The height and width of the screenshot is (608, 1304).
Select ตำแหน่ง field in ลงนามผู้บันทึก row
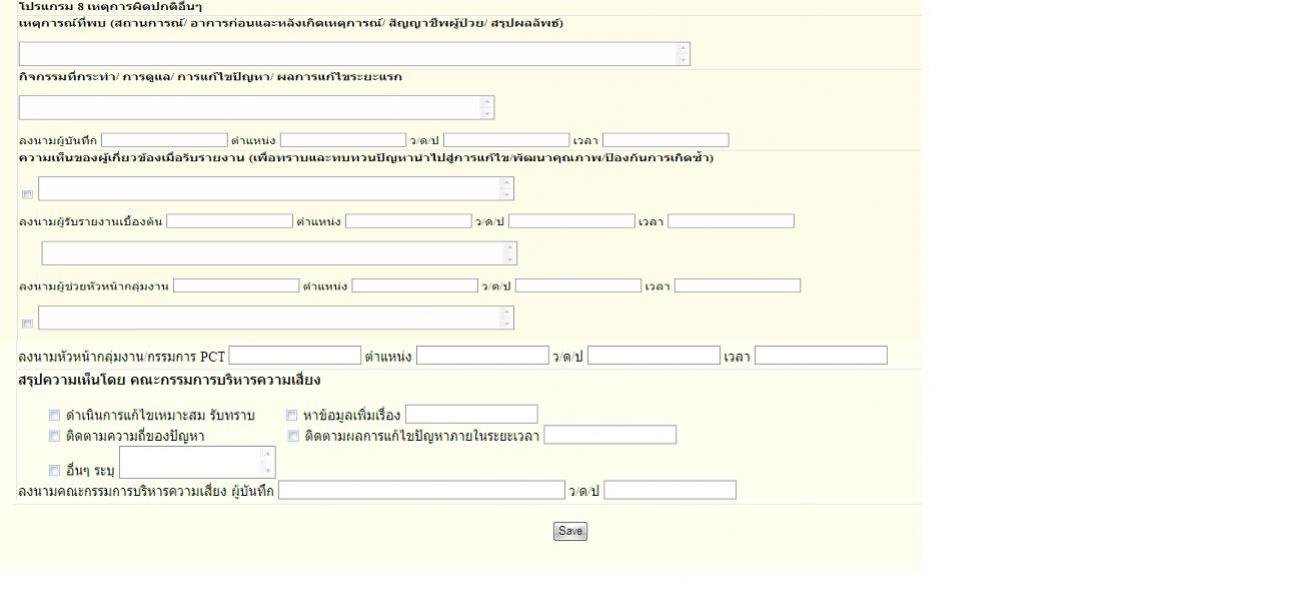pyautogui.click(x=343, y=140)
